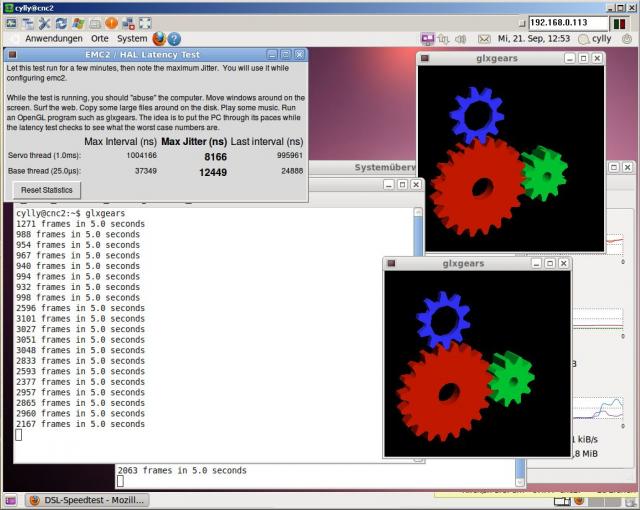Click the first VNC toolbar monitor icon
This screenshot has width=640, height=510.
[x=11, y=23]
